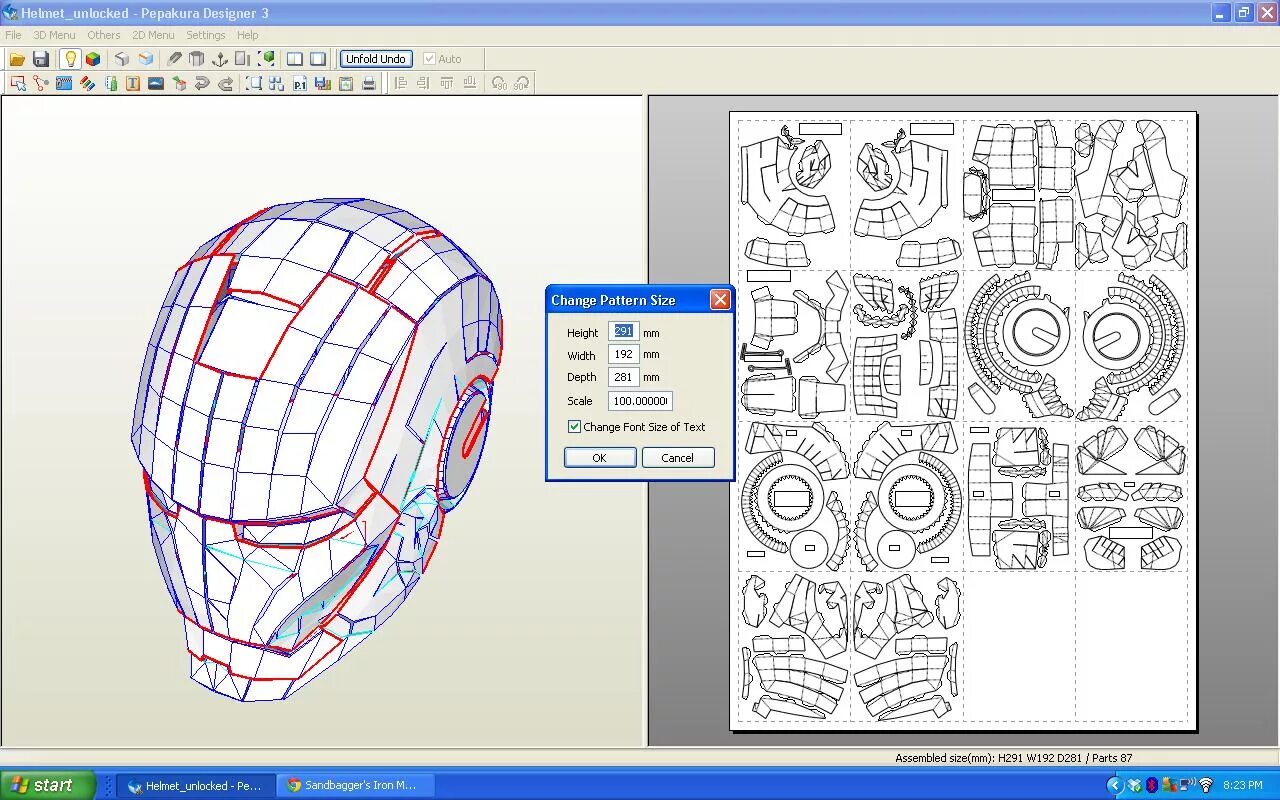Save the file using the disk icon
Viewport: 1280px width, 800px height.
click(40, 58)
